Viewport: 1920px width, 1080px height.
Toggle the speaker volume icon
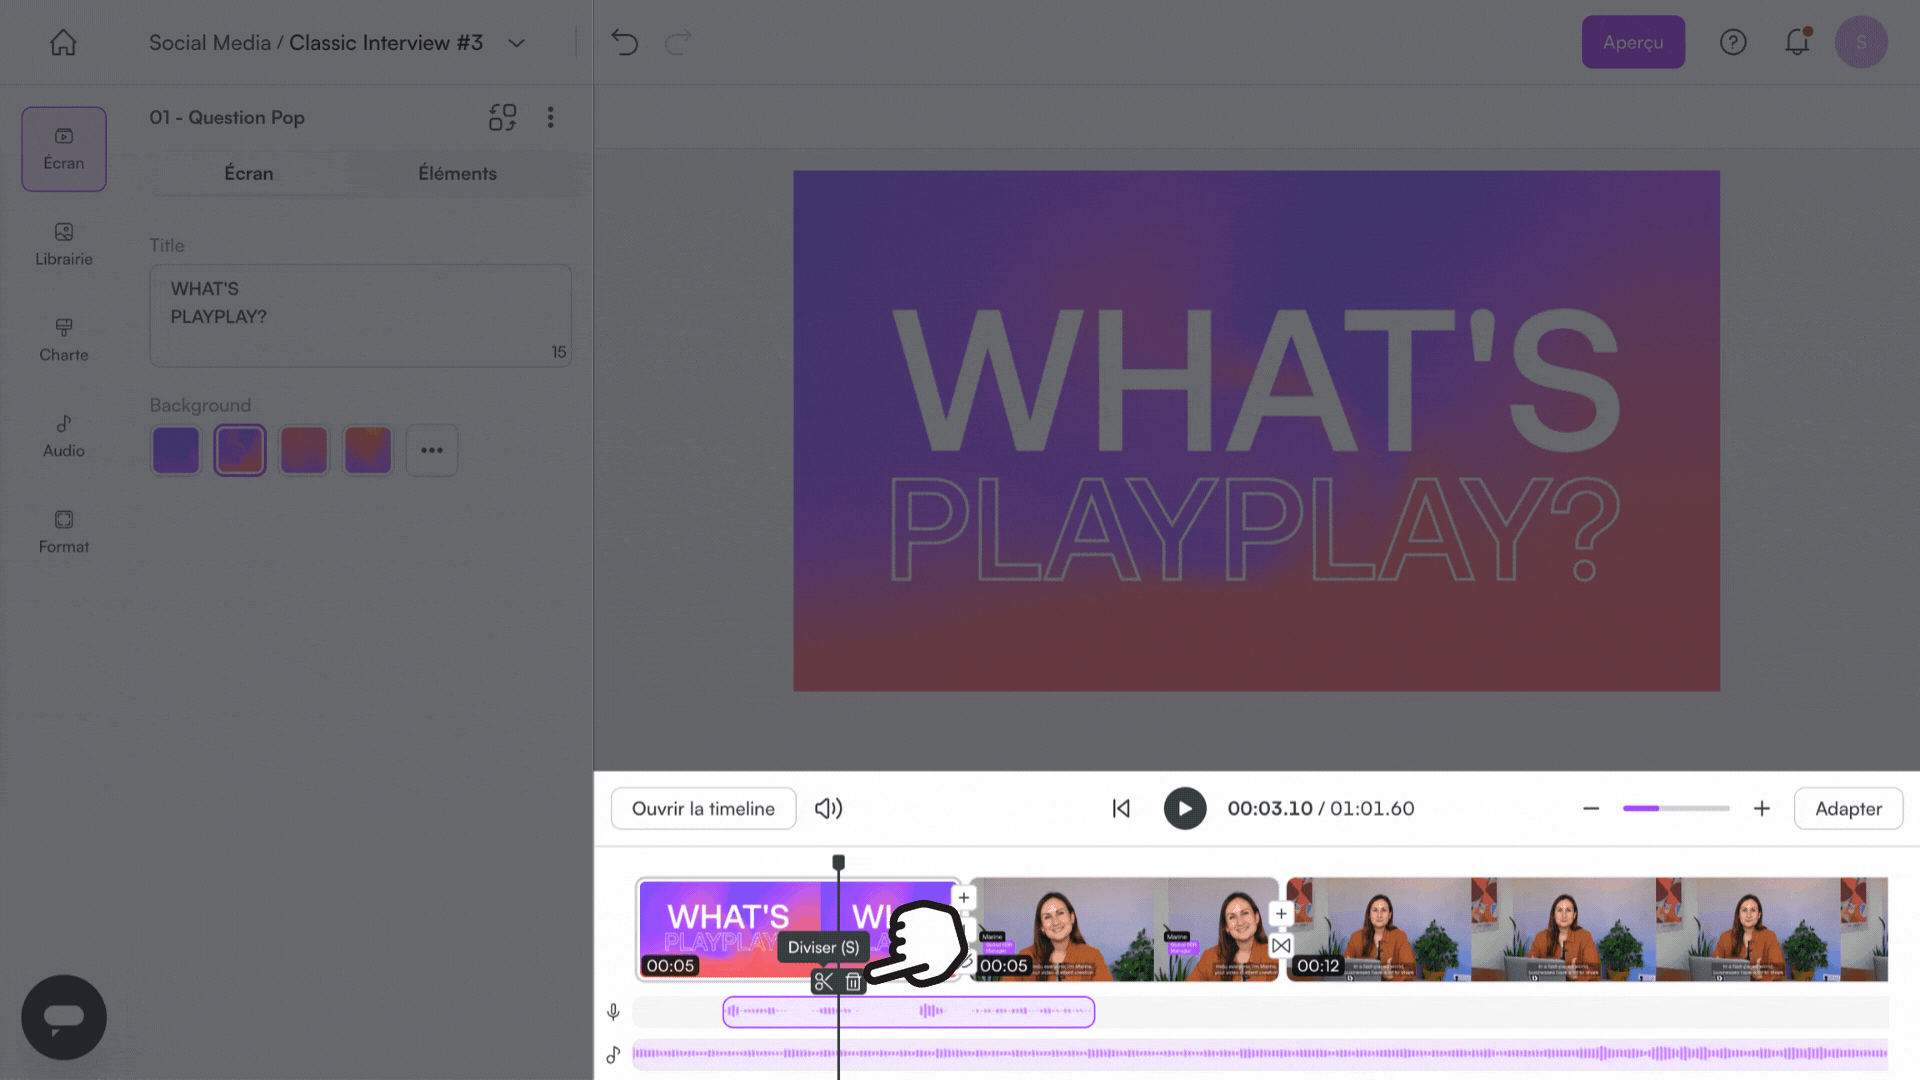828,808
